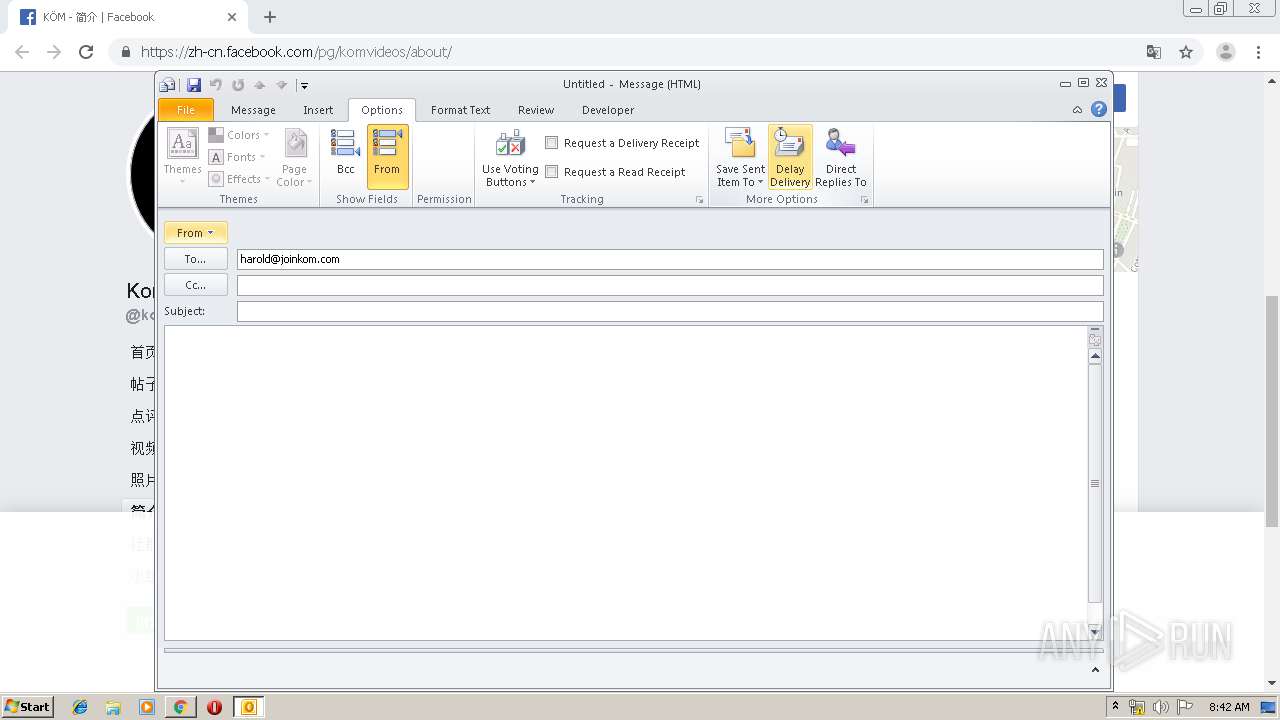
Task: Minimize the ribbon with the caret
Action: (x=1077, y=110)
